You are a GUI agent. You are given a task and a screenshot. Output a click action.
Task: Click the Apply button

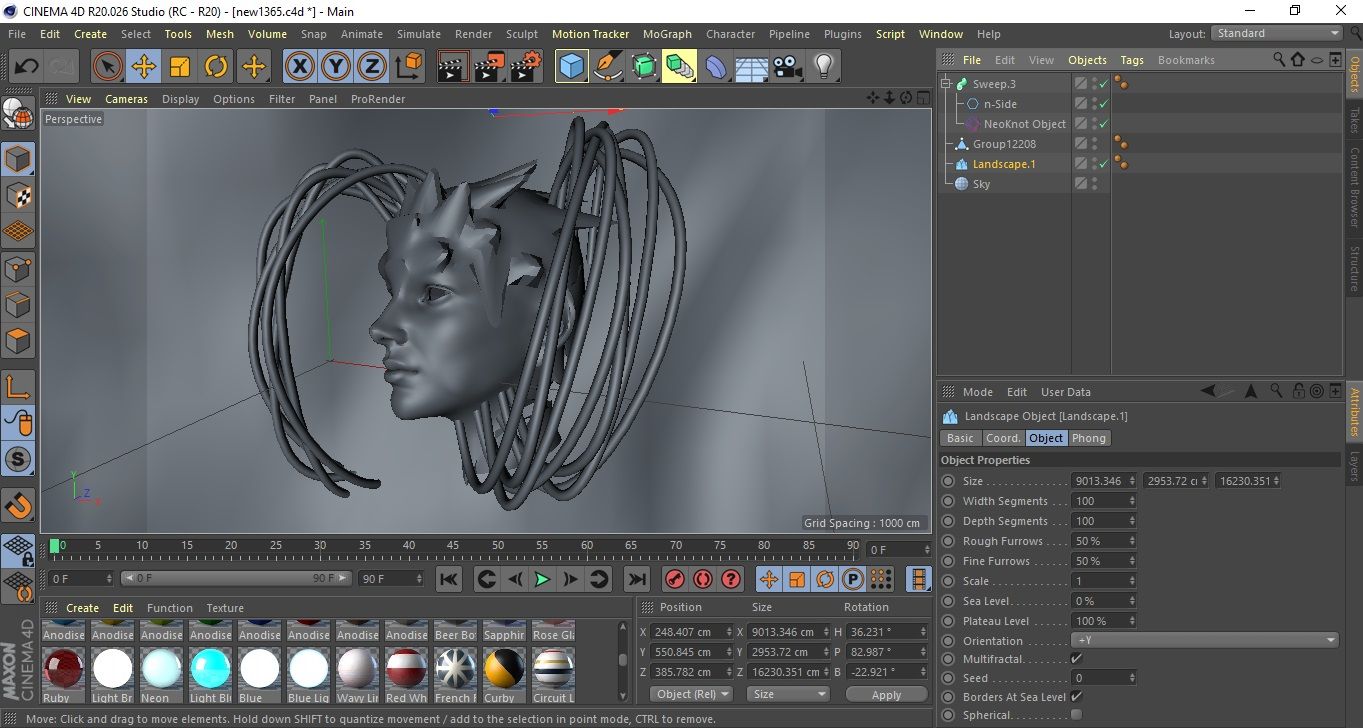point(886,694)
